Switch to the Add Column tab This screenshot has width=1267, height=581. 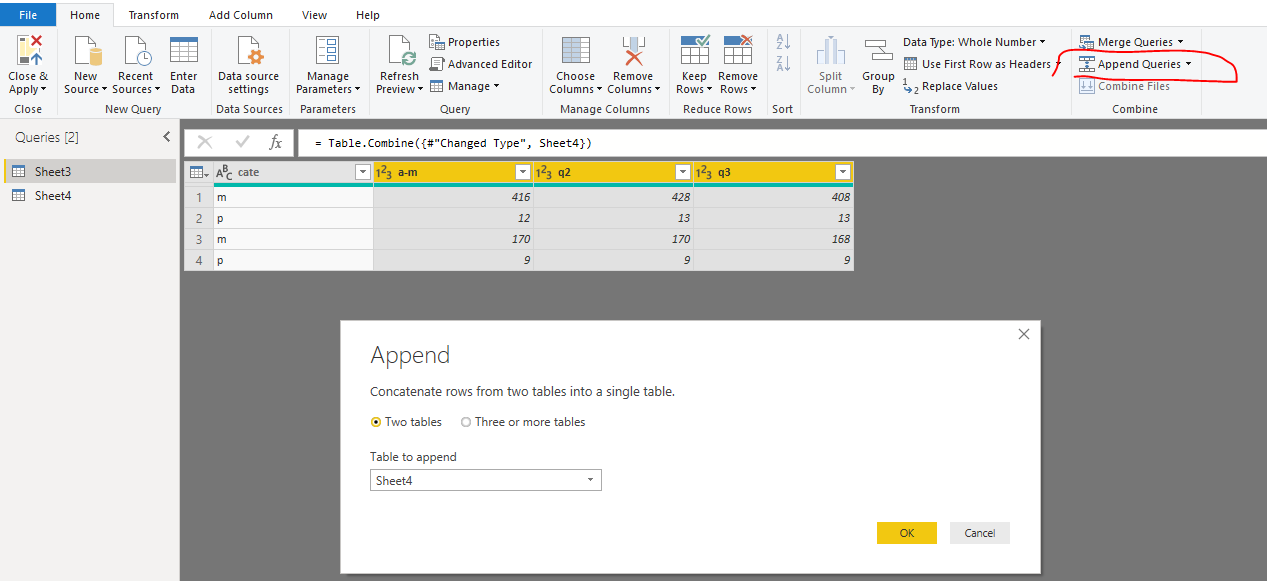point(241,15)
